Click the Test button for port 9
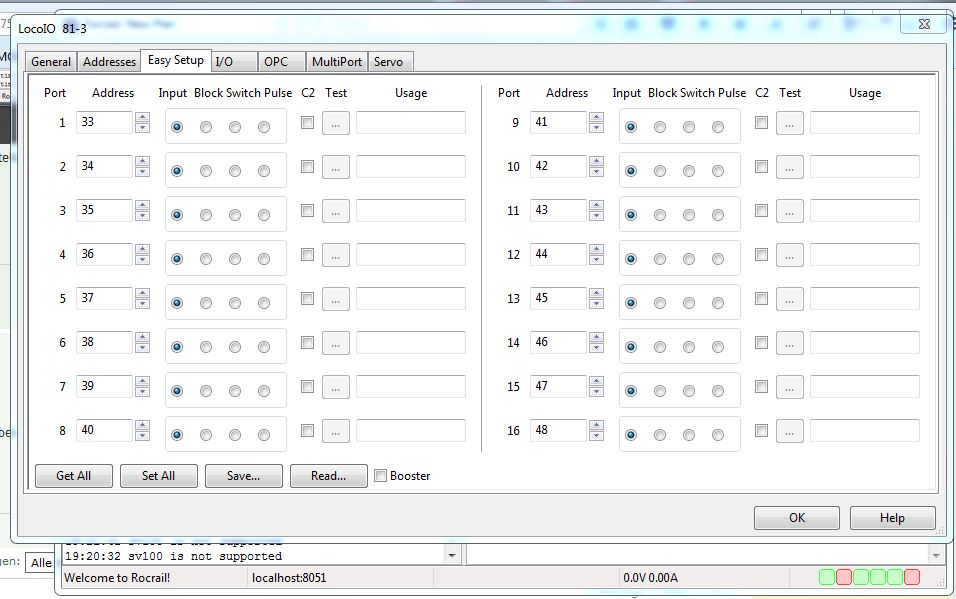Screen dimensions: 956x599 pyautogui.click(x=789, y=123)
